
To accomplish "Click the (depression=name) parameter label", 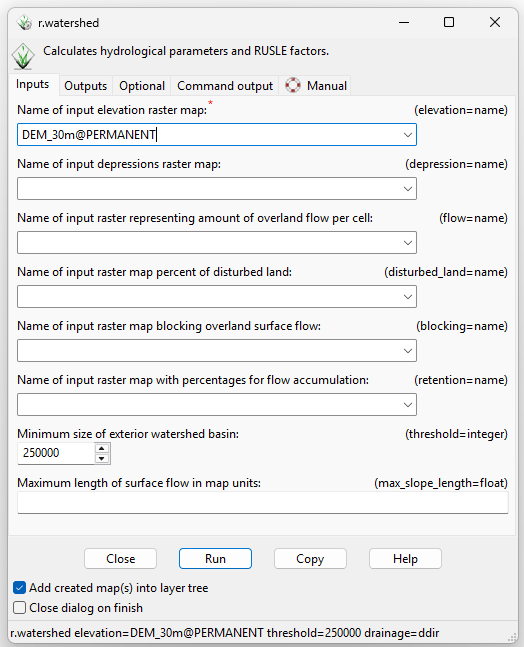I will tap(456, 164).
